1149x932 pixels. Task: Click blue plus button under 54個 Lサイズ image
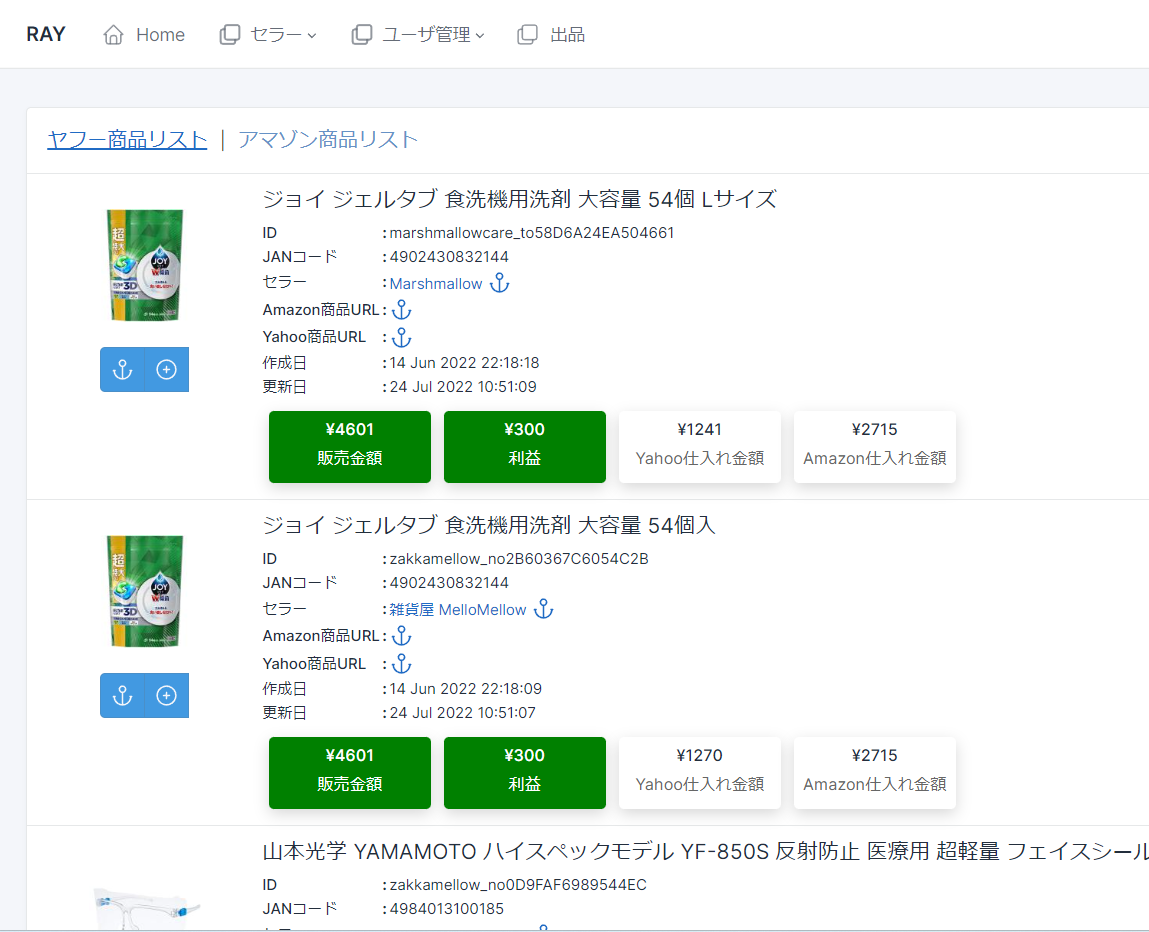(166, 369)
